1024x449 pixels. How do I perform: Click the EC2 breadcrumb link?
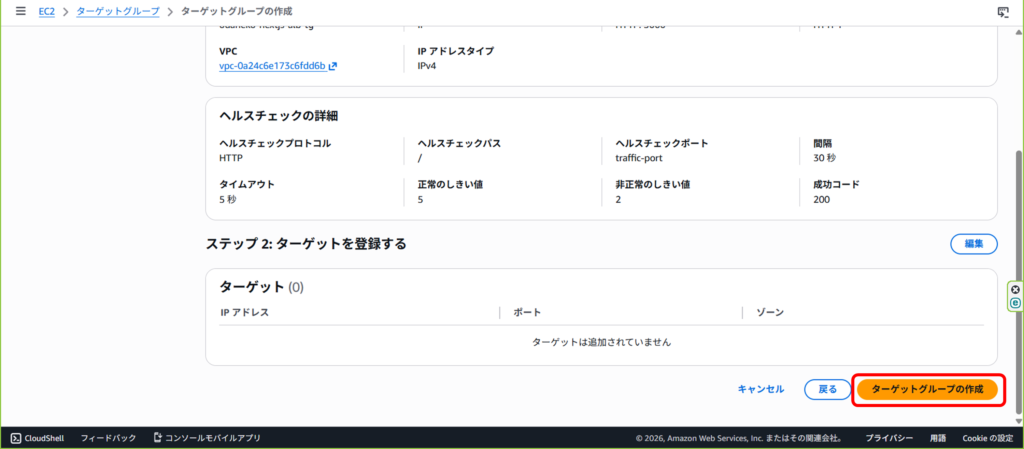click(x=46, y=11)
